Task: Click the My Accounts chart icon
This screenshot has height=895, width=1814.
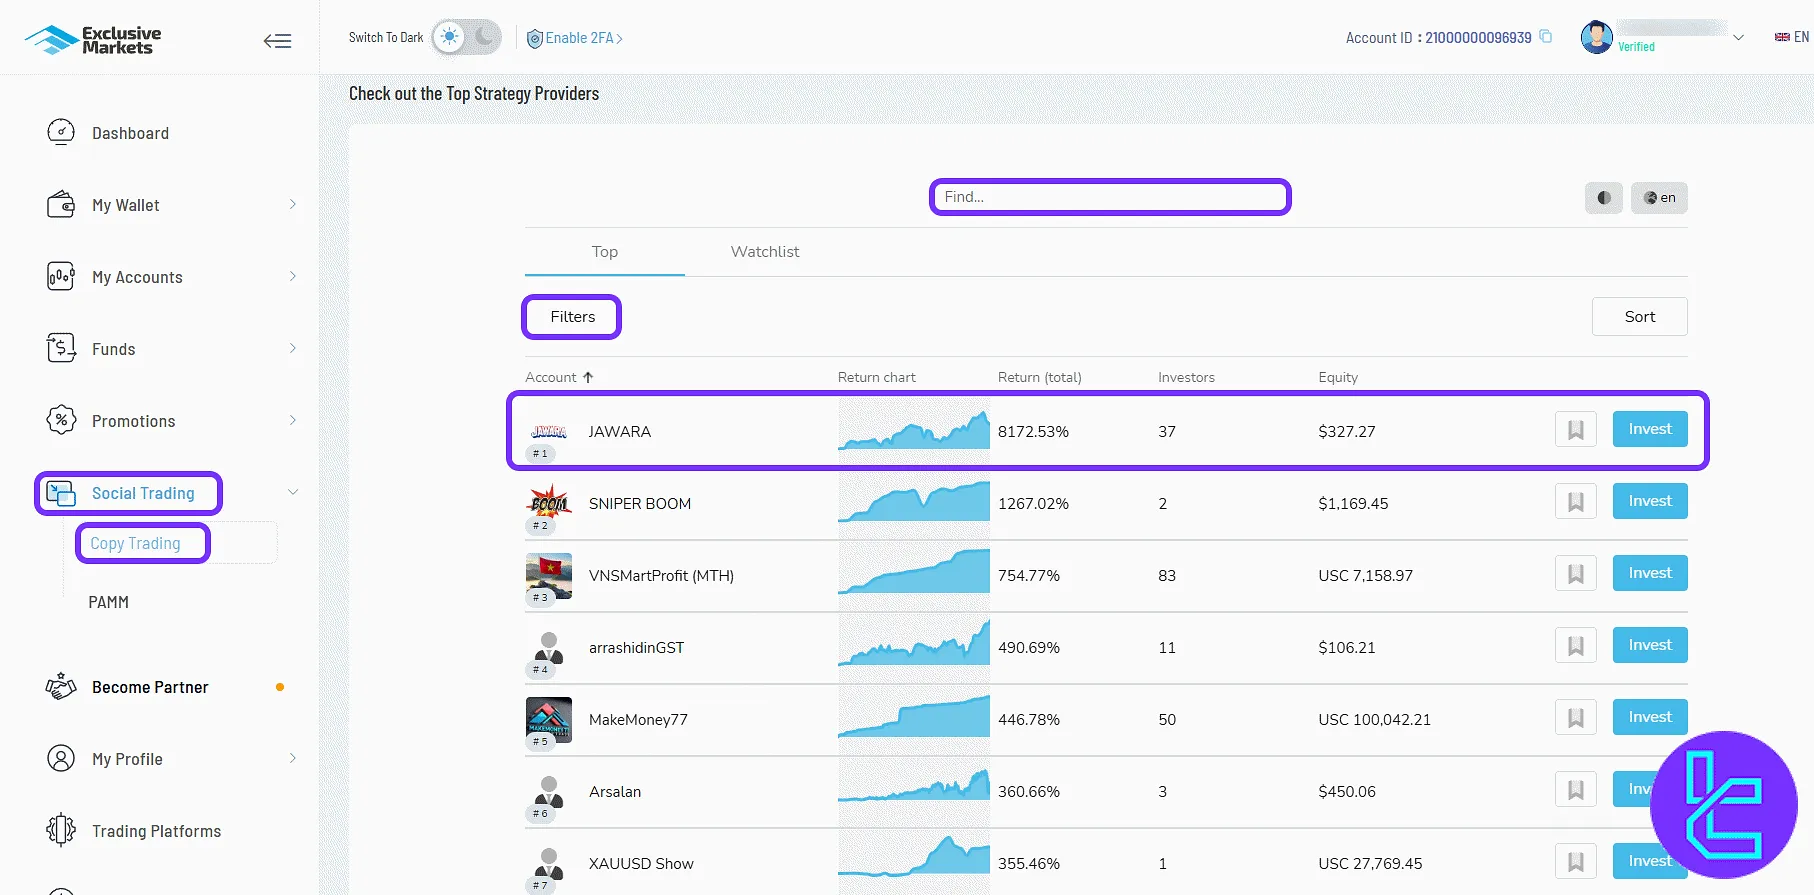Action: pyautogui.click(x=61, y=277)
